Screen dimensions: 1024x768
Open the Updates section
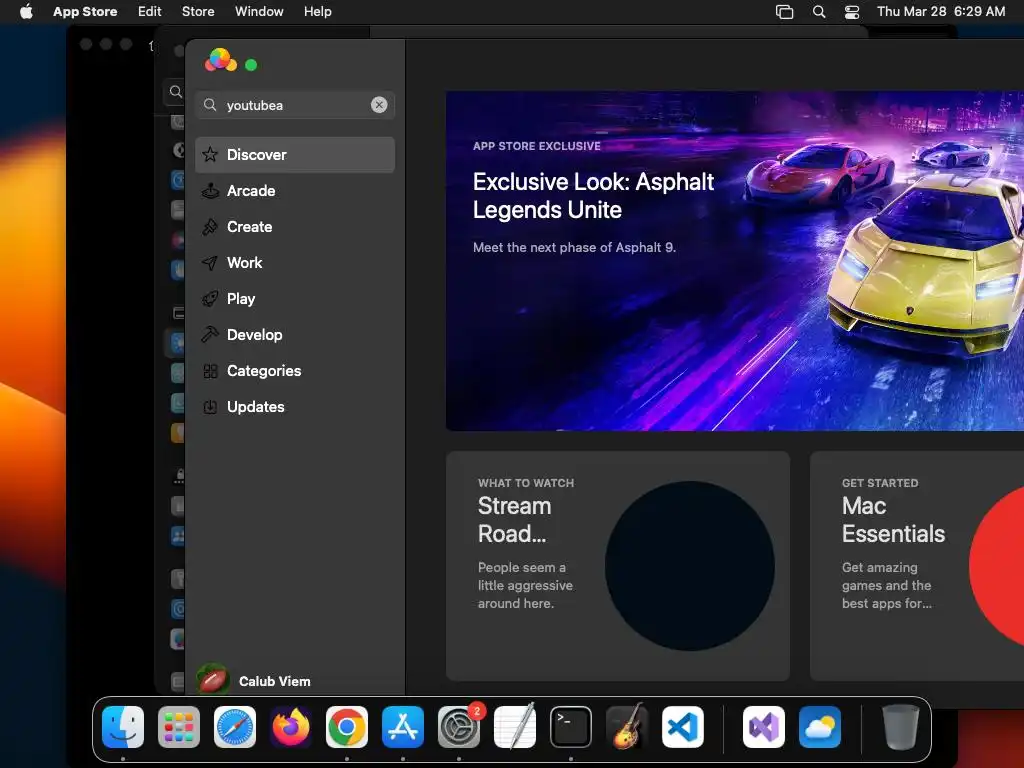pyautogui.click(x=295, y=406)
